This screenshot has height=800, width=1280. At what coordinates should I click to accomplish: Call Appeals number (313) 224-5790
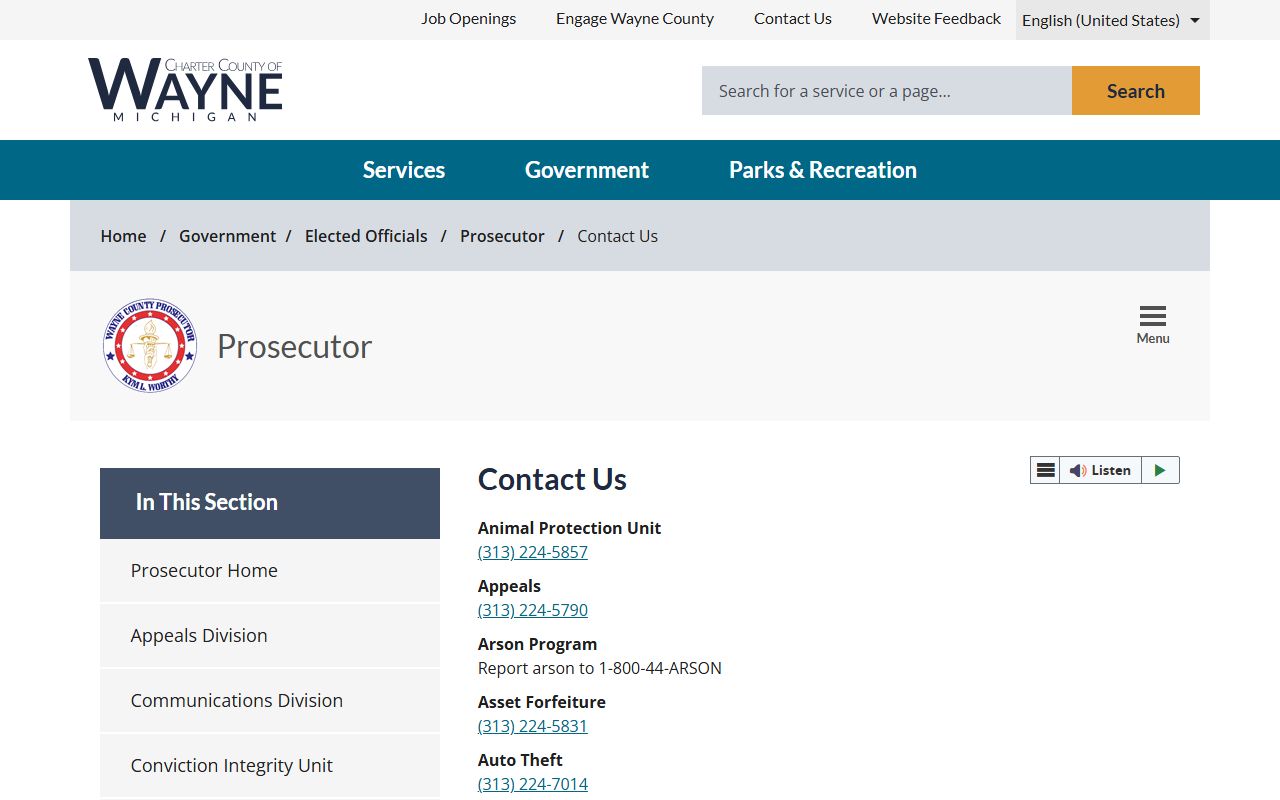(533, 610)
